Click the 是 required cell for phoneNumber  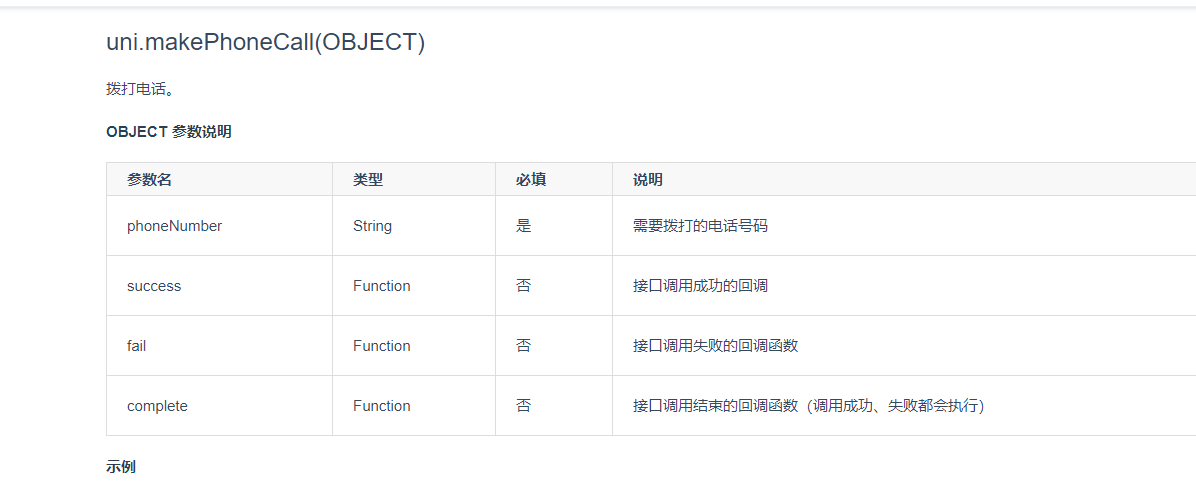pyautogui.click(x=524, y=226)
